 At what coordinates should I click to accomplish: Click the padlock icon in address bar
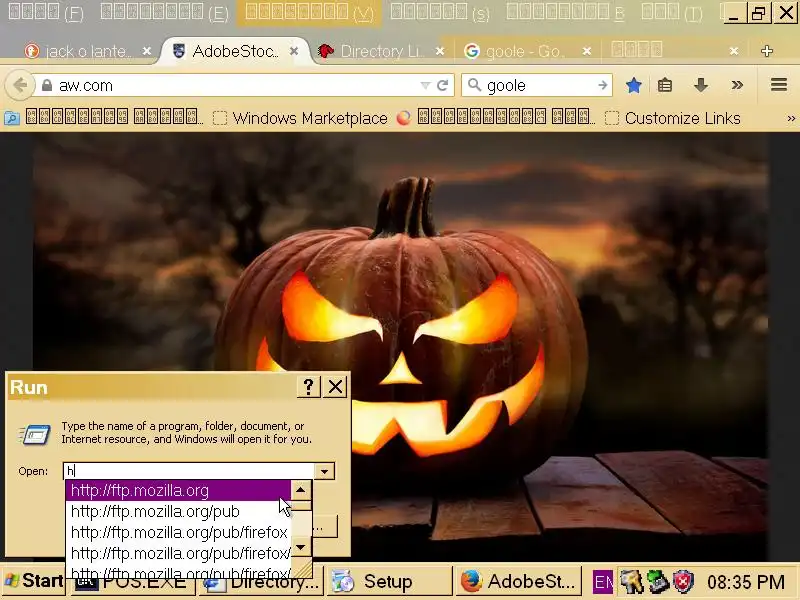pos(47,85)
